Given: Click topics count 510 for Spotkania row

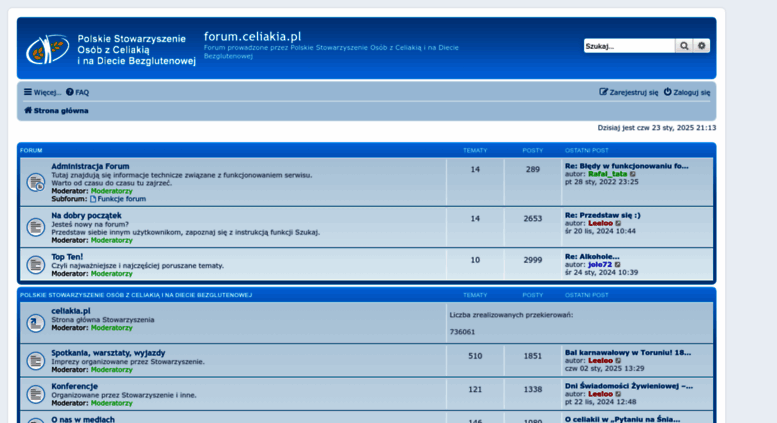Looking at the screenshot, I should tap(475, 356).
